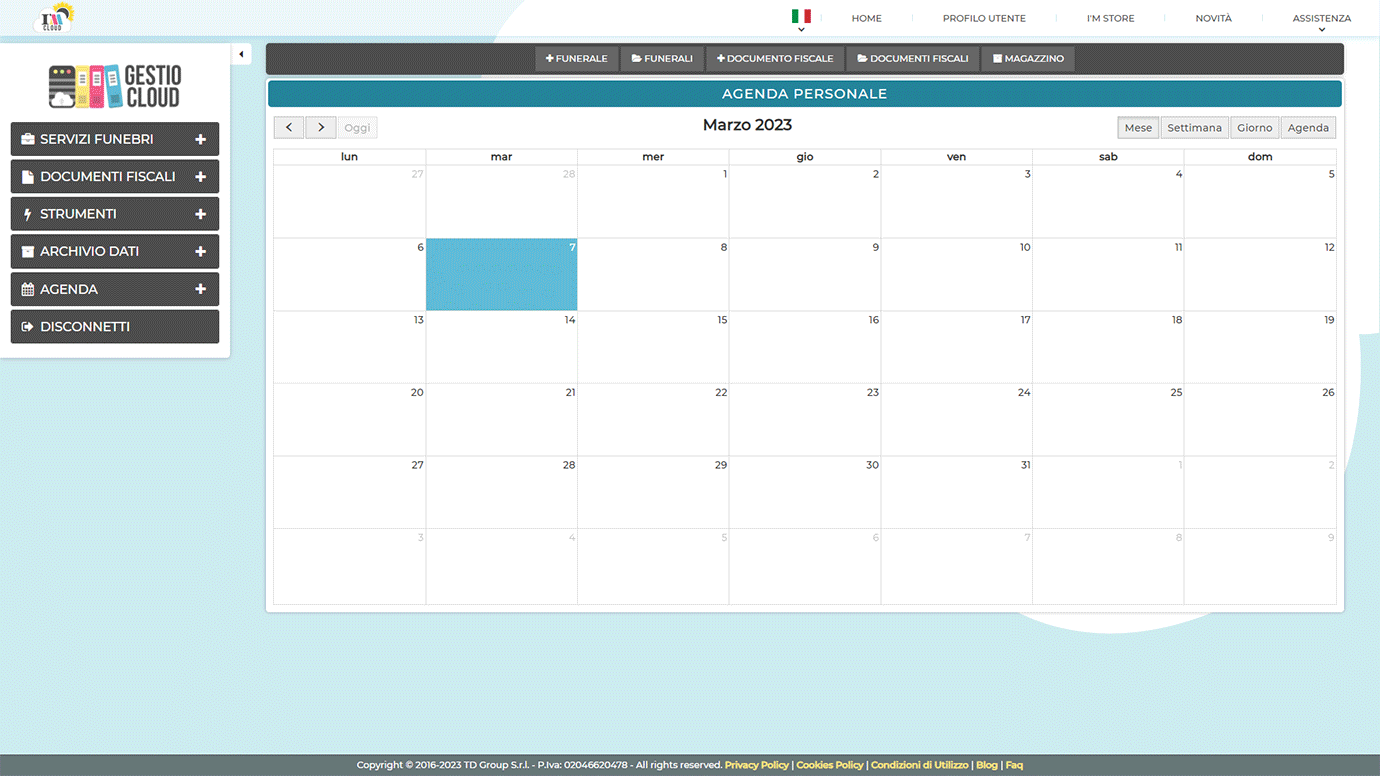Viewport: 1380px width, 776px height.
Task: Click the calendar icon beside Agenda
Action: pos(28,289)
